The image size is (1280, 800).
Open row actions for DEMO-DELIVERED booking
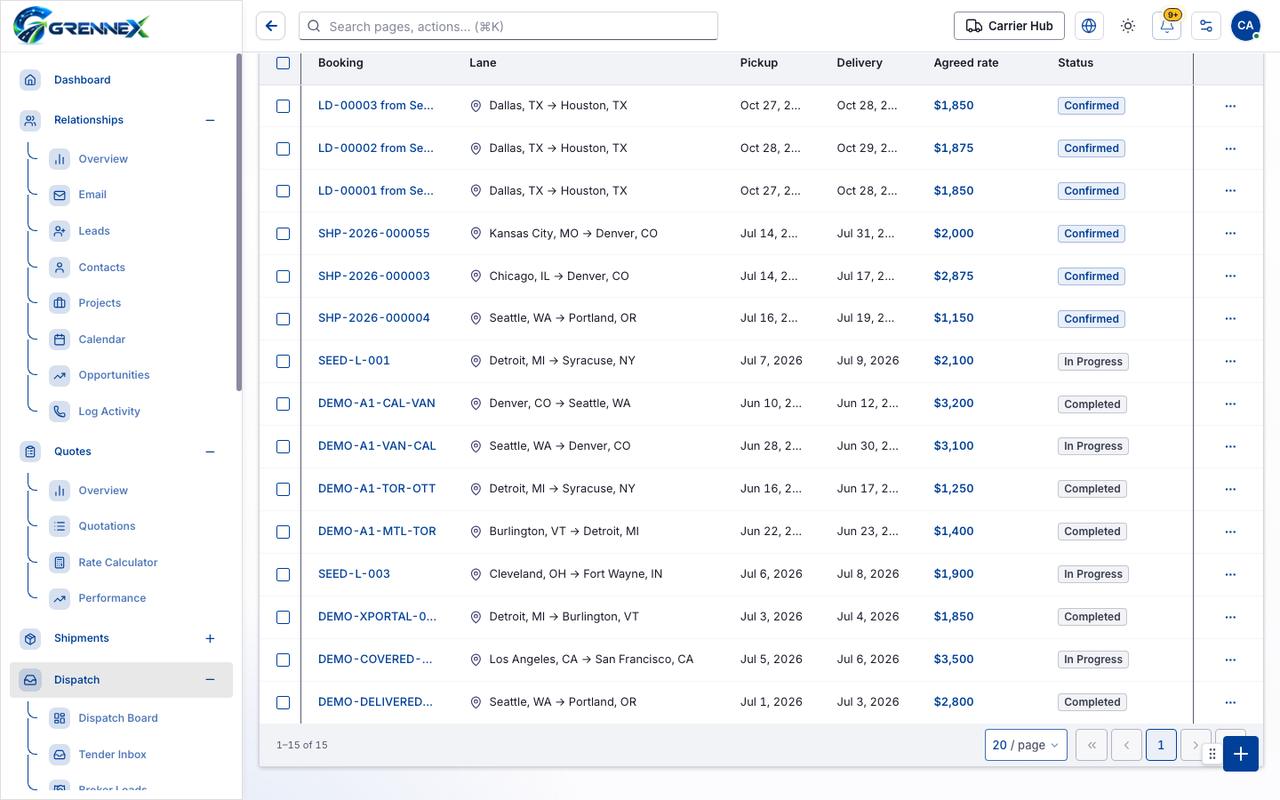pos(1230,702)
